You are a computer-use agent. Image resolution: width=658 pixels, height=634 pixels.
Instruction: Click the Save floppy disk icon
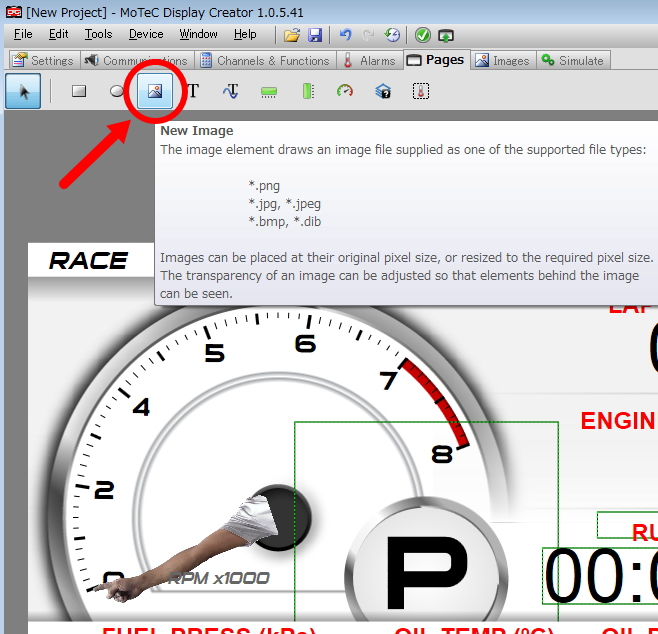(x=315, y=35)
